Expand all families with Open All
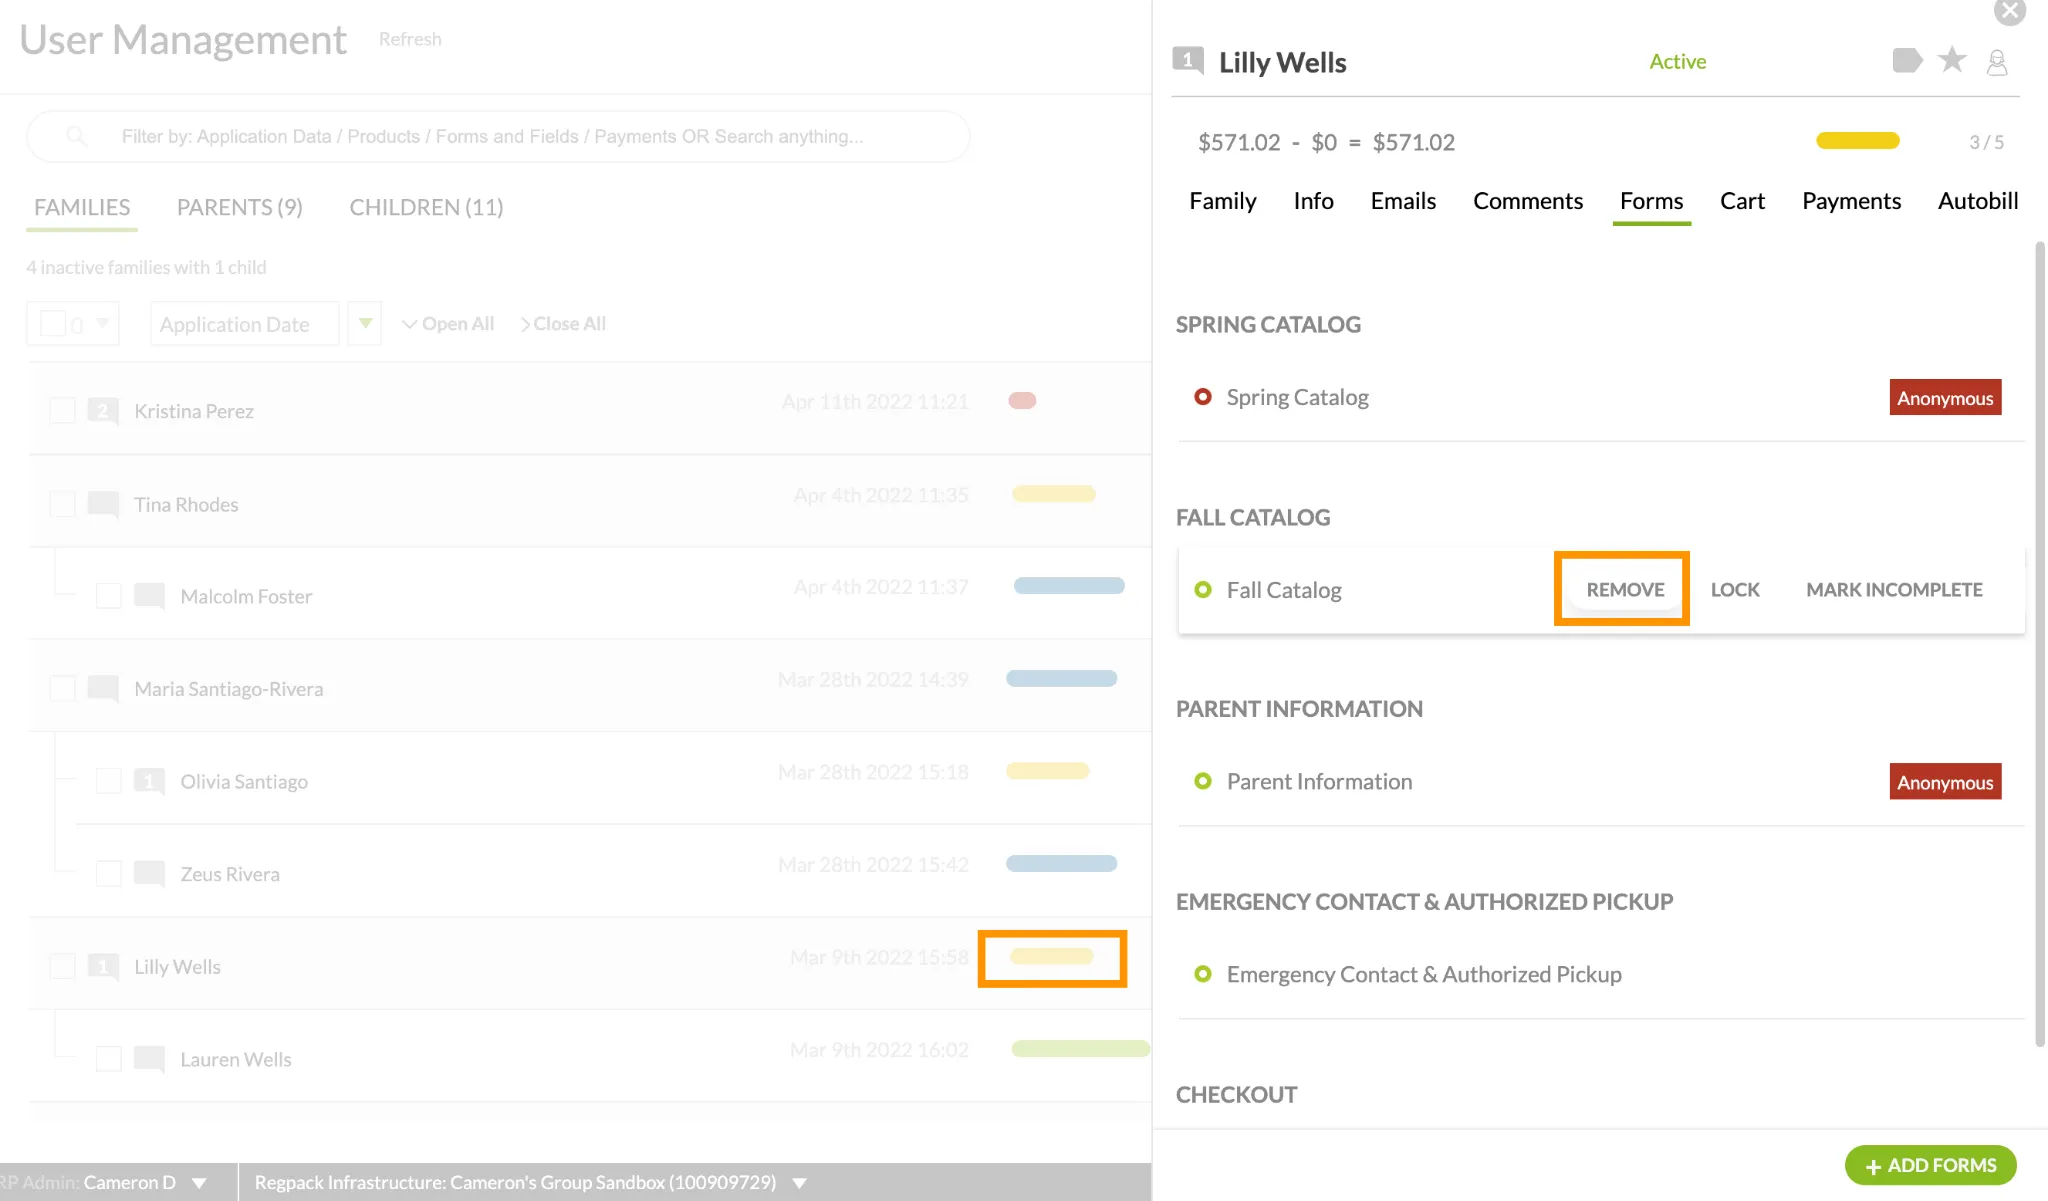This screenshot has height=1201, width=2048. (448, 324)
